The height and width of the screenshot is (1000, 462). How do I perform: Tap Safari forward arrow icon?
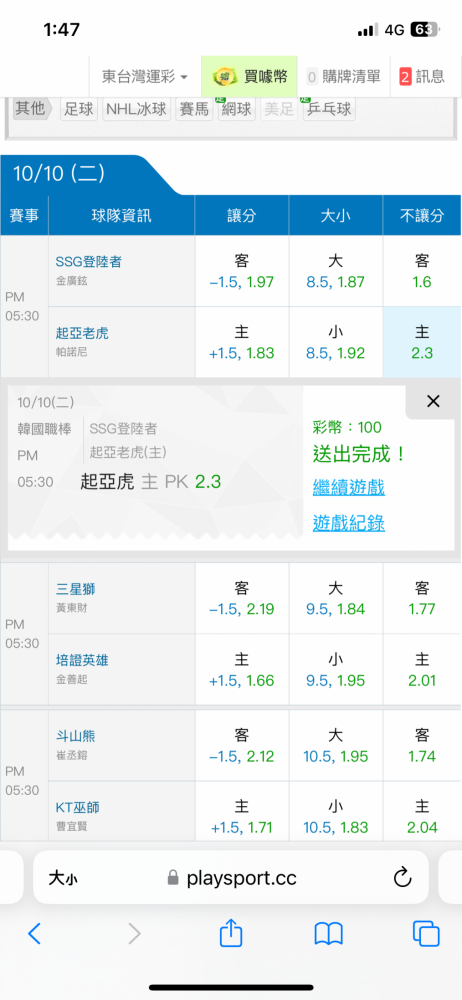134,934
